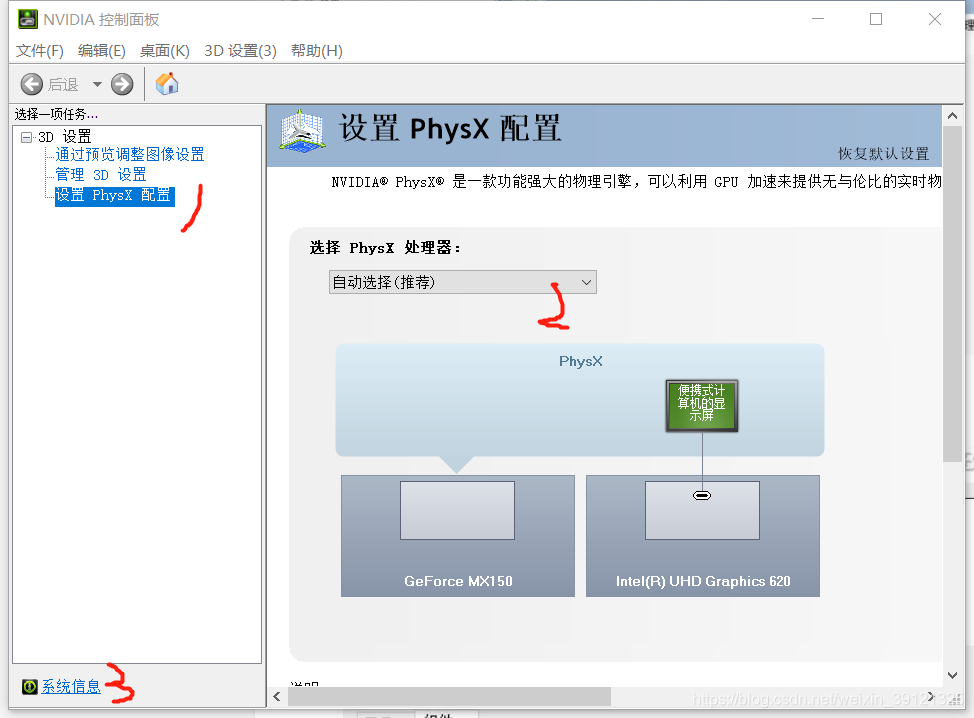This screenshot has width=974, height=718.
Task: Open the 文件(F) menu
Action: (40, 51)
